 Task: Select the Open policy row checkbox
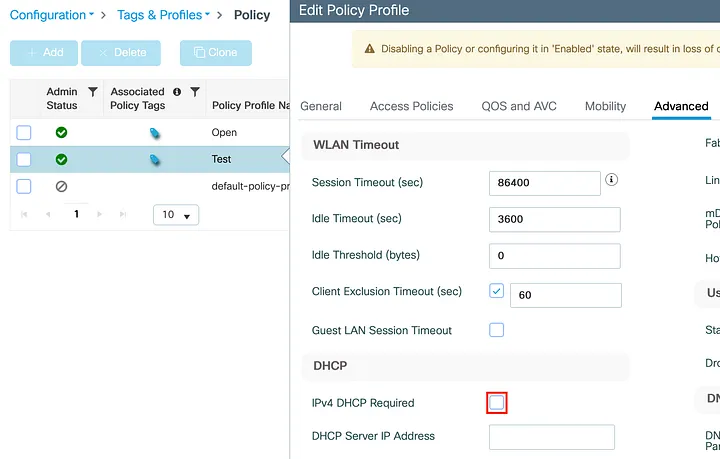pyautogui.click(x=24, y=133)
